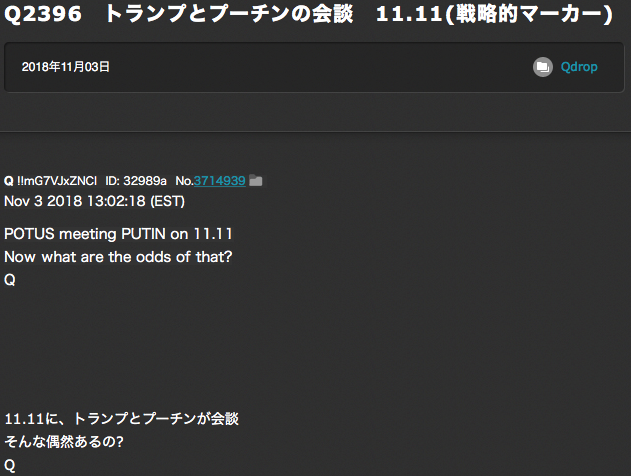Click line そんな偶然あるの?
The image size is (631, 476).
[64, 442]
